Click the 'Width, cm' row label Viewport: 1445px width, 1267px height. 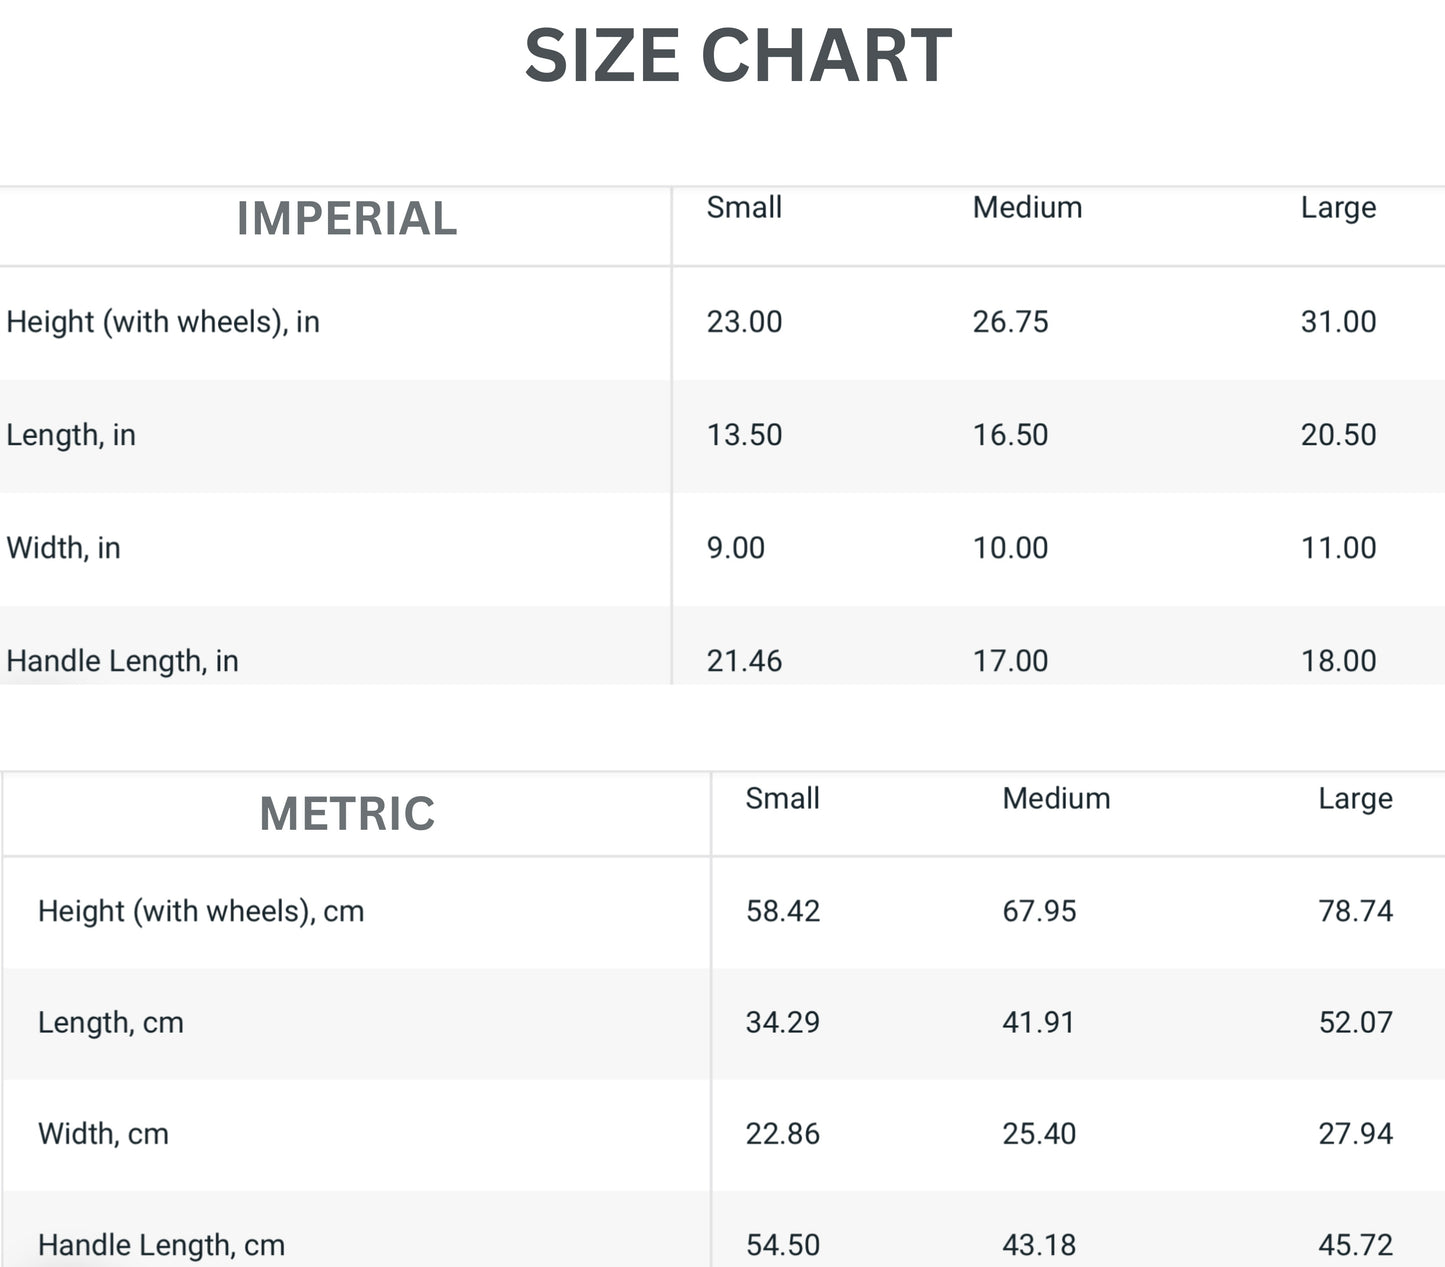[103, 1134]
